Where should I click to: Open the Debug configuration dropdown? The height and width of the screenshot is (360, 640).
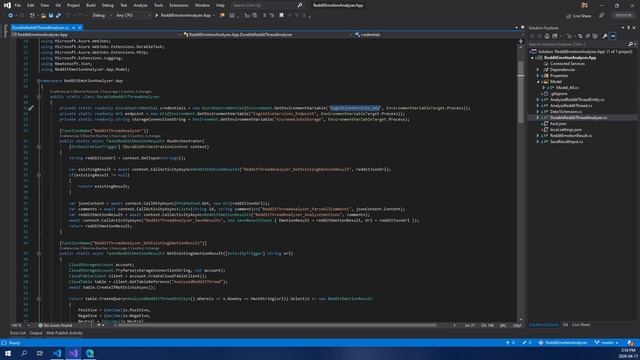[102, 16]
